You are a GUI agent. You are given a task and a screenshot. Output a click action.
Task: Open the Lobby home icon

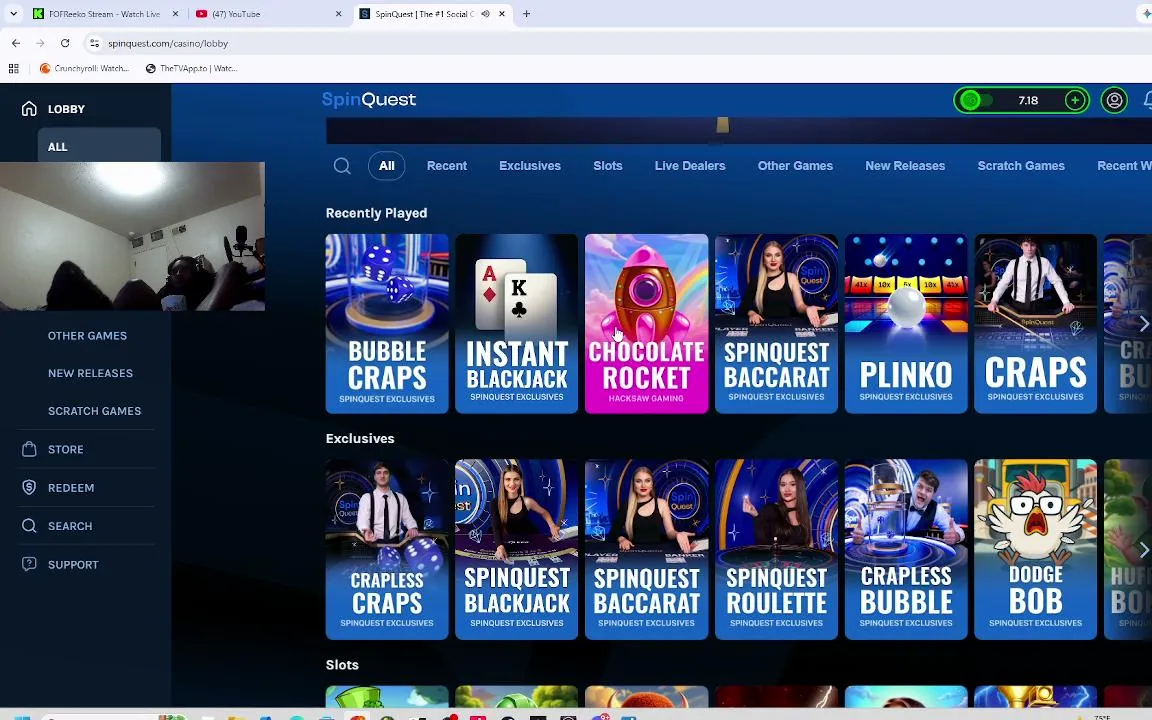pyautogui.click(x=29, y=109)
